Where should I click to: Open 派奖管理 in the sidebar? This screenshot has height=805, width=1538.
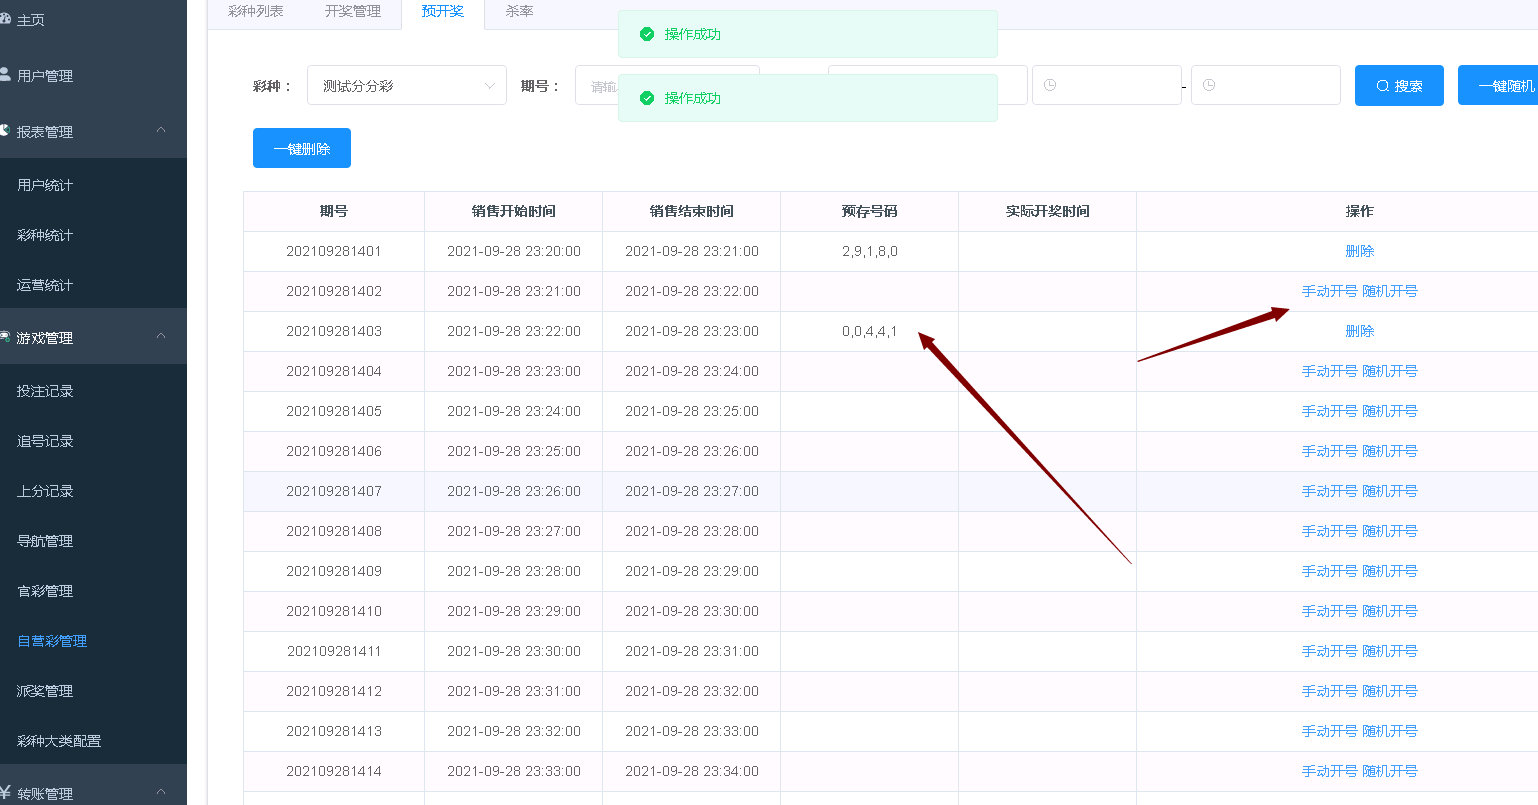[x=45, y=691]
